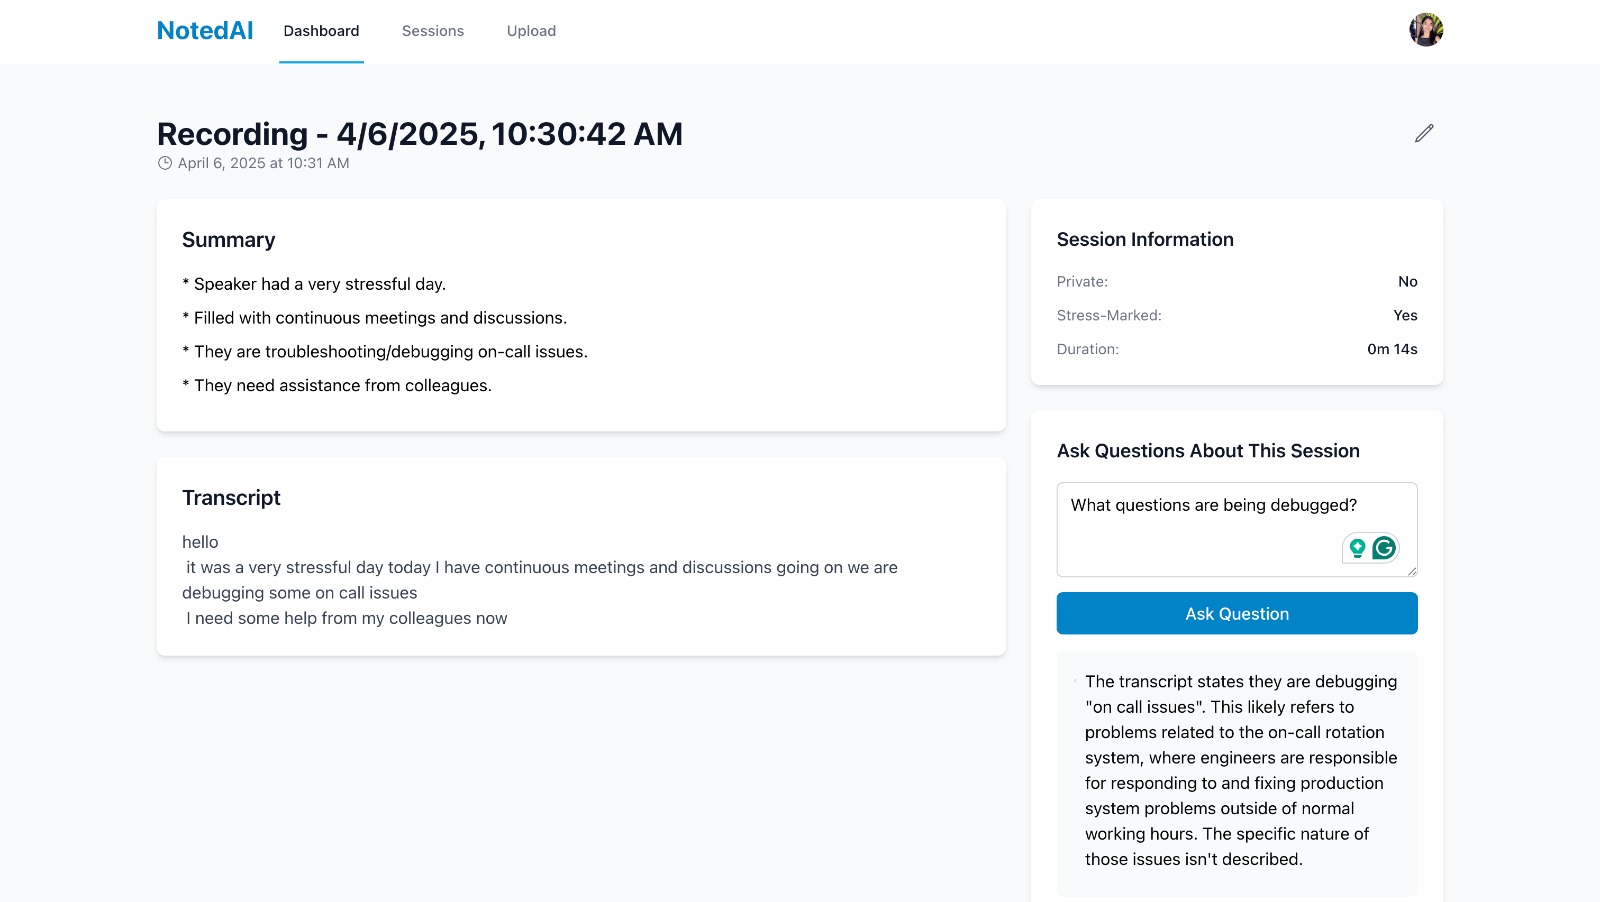Switch to the Dashboard tab
This screenshot has height=902, width=1600.
pyautogui.click(x=321, y=31)
